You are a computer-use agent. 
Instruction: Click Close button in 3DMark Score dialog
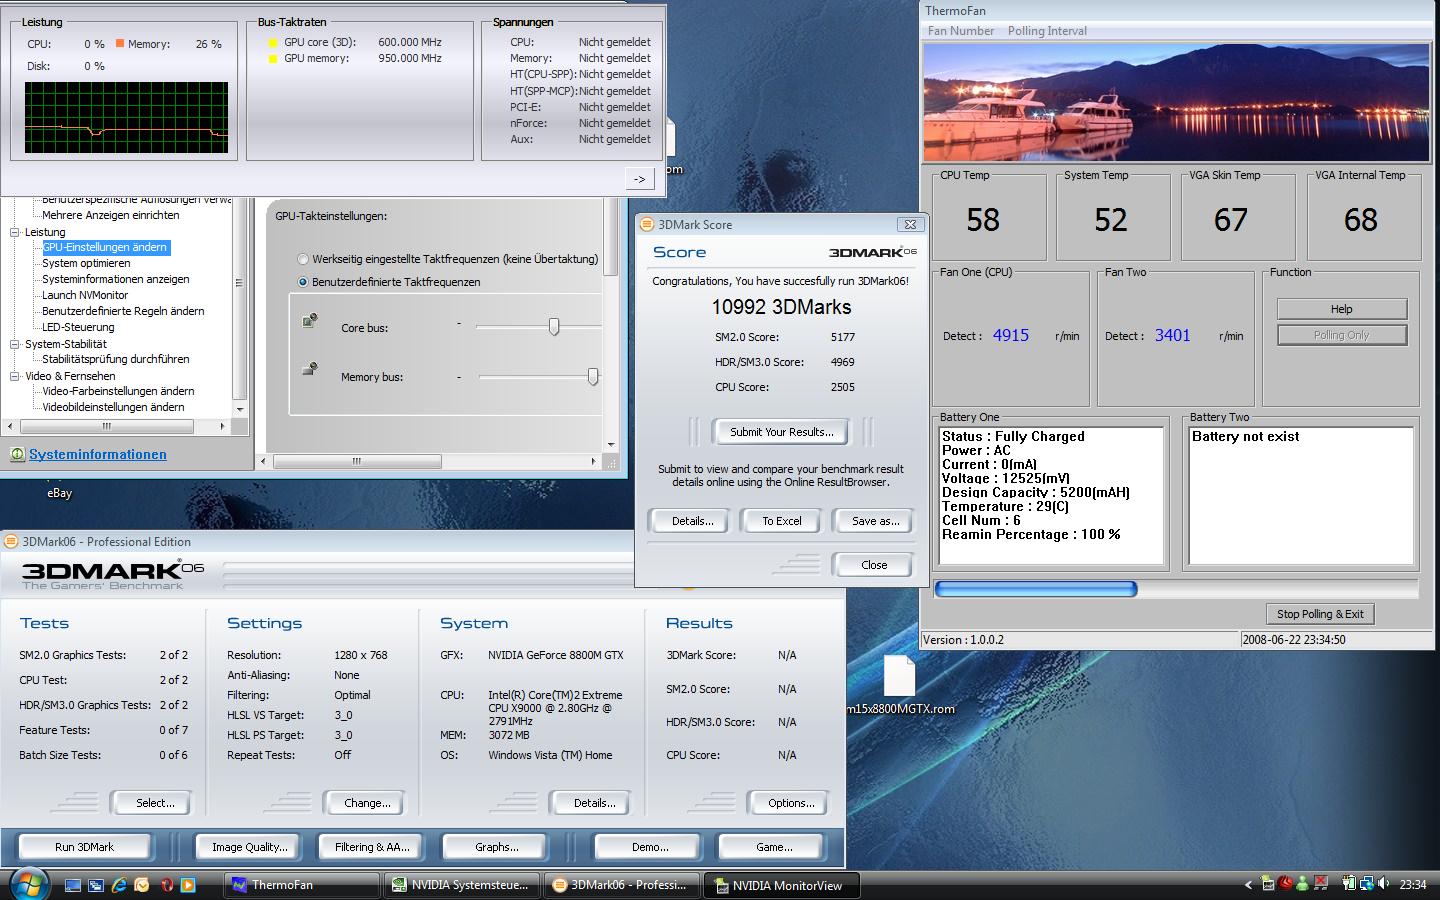[x=873, y=565]
